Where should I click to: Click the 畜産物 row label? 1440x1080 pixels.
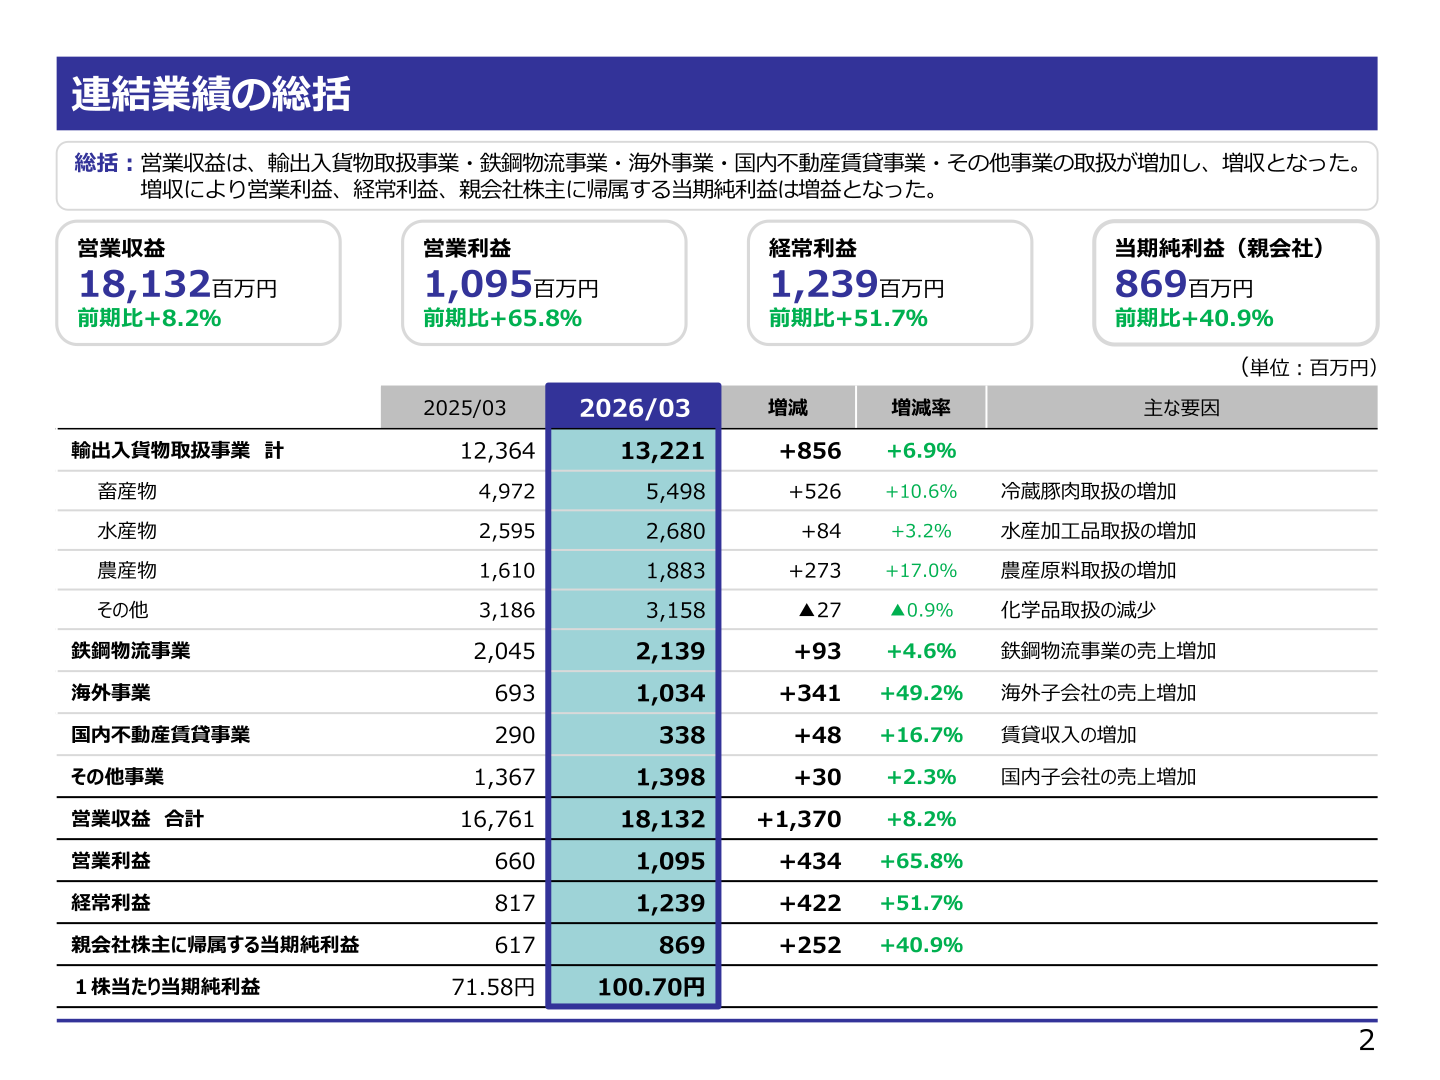click(127, 491)
